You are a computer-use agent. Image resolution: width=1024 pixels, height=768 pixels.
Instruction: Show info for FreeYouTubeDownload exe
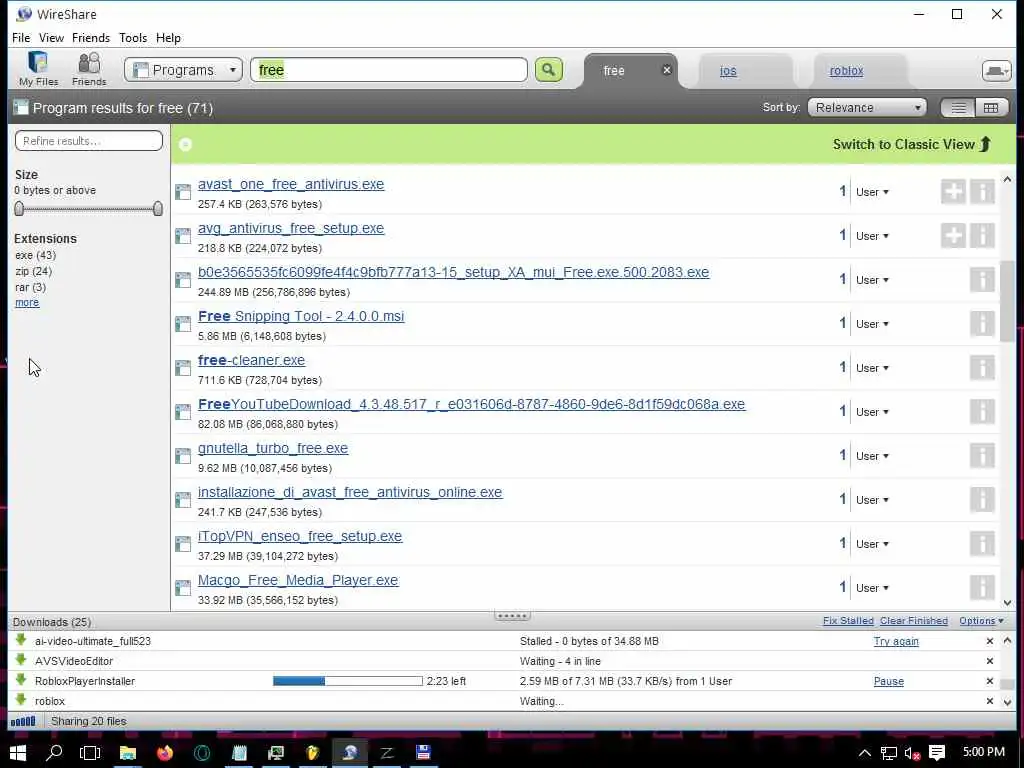click(x=982, y=411)
